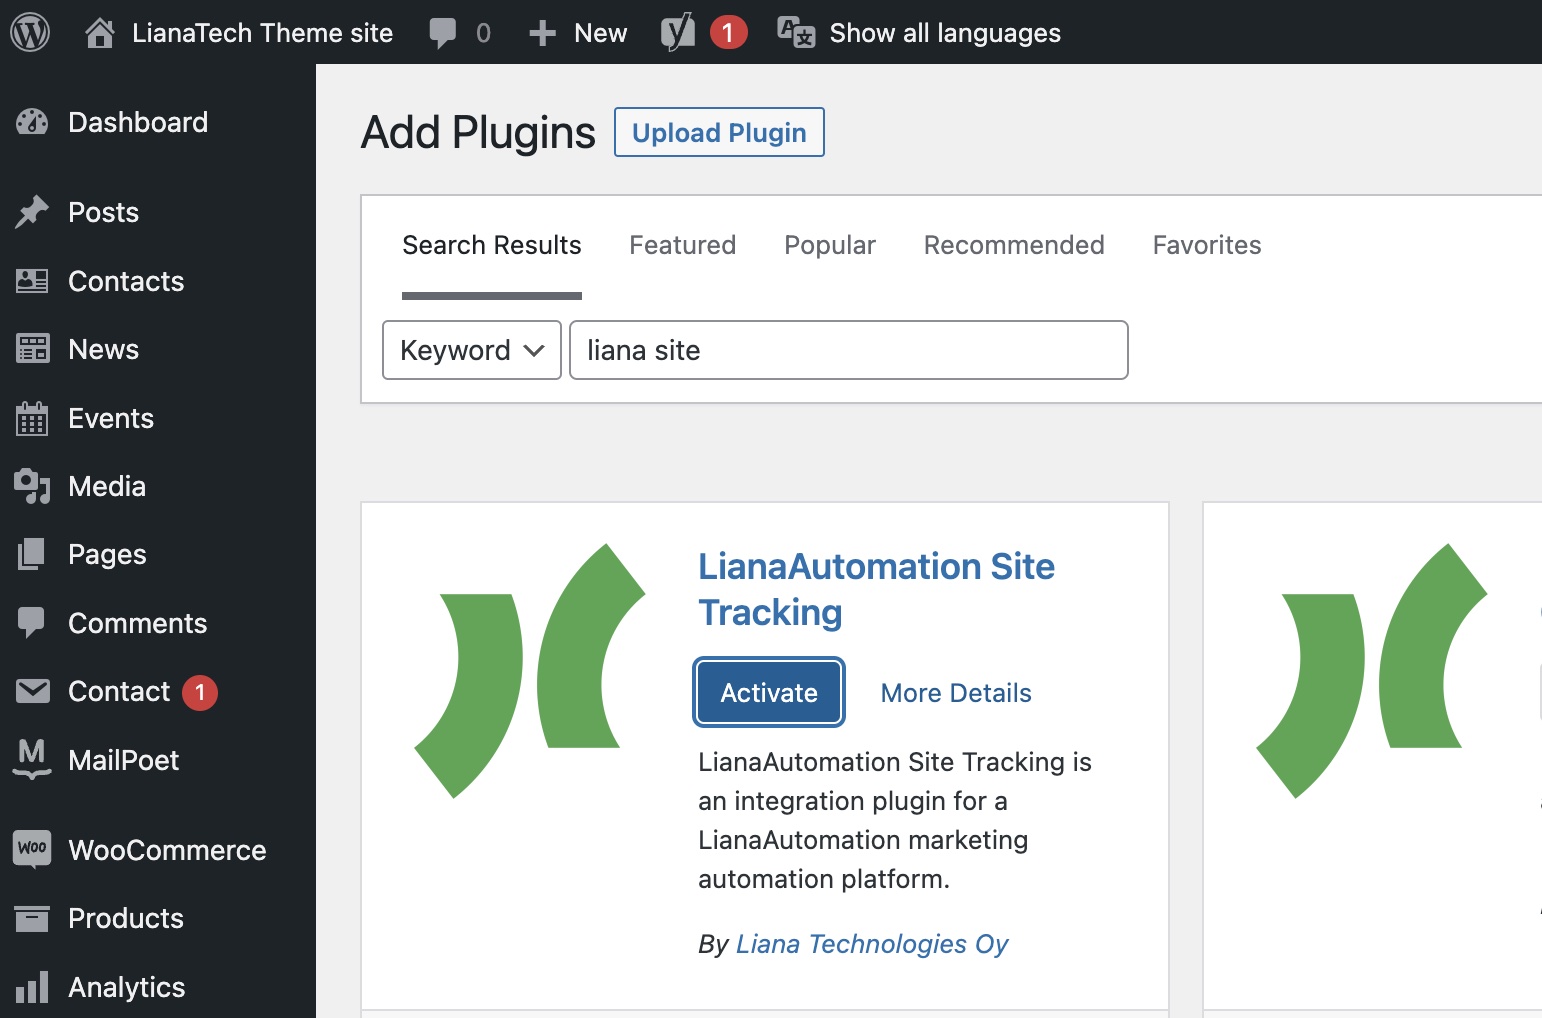Switch to the Recommended tab
The width and height of the screenshot is (1542, 1018).
1014,245
